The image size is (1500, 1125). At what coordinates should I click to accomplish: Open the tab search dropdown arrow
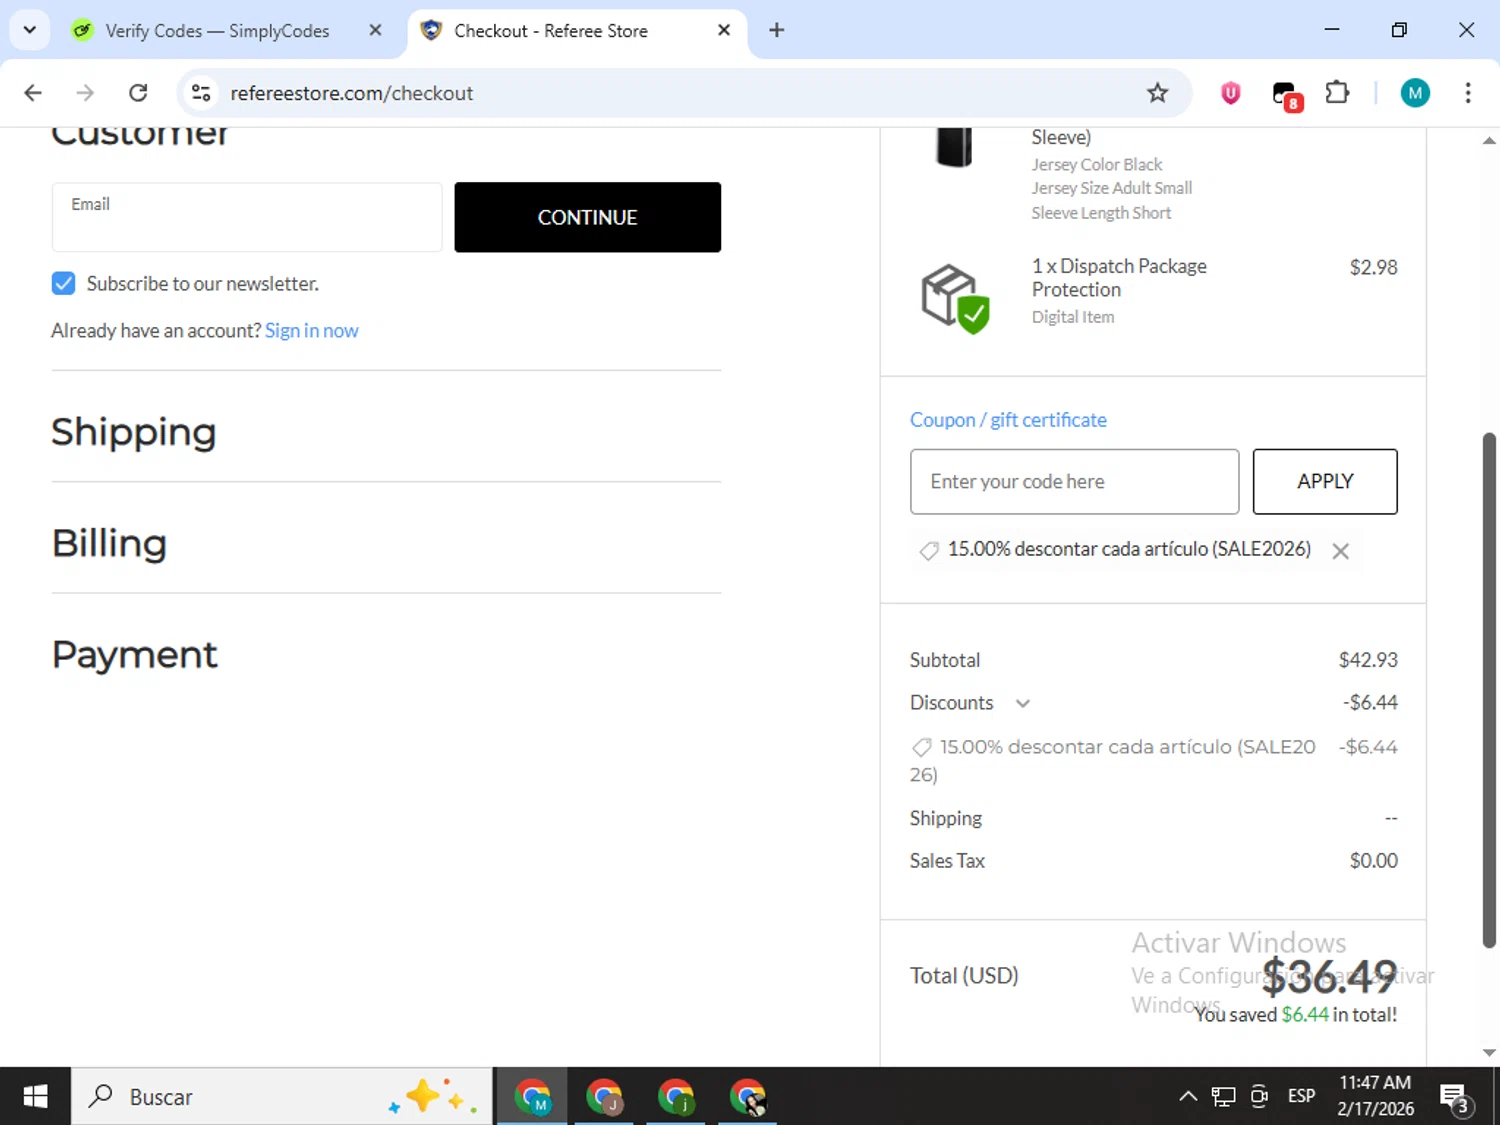click(29, 30)
